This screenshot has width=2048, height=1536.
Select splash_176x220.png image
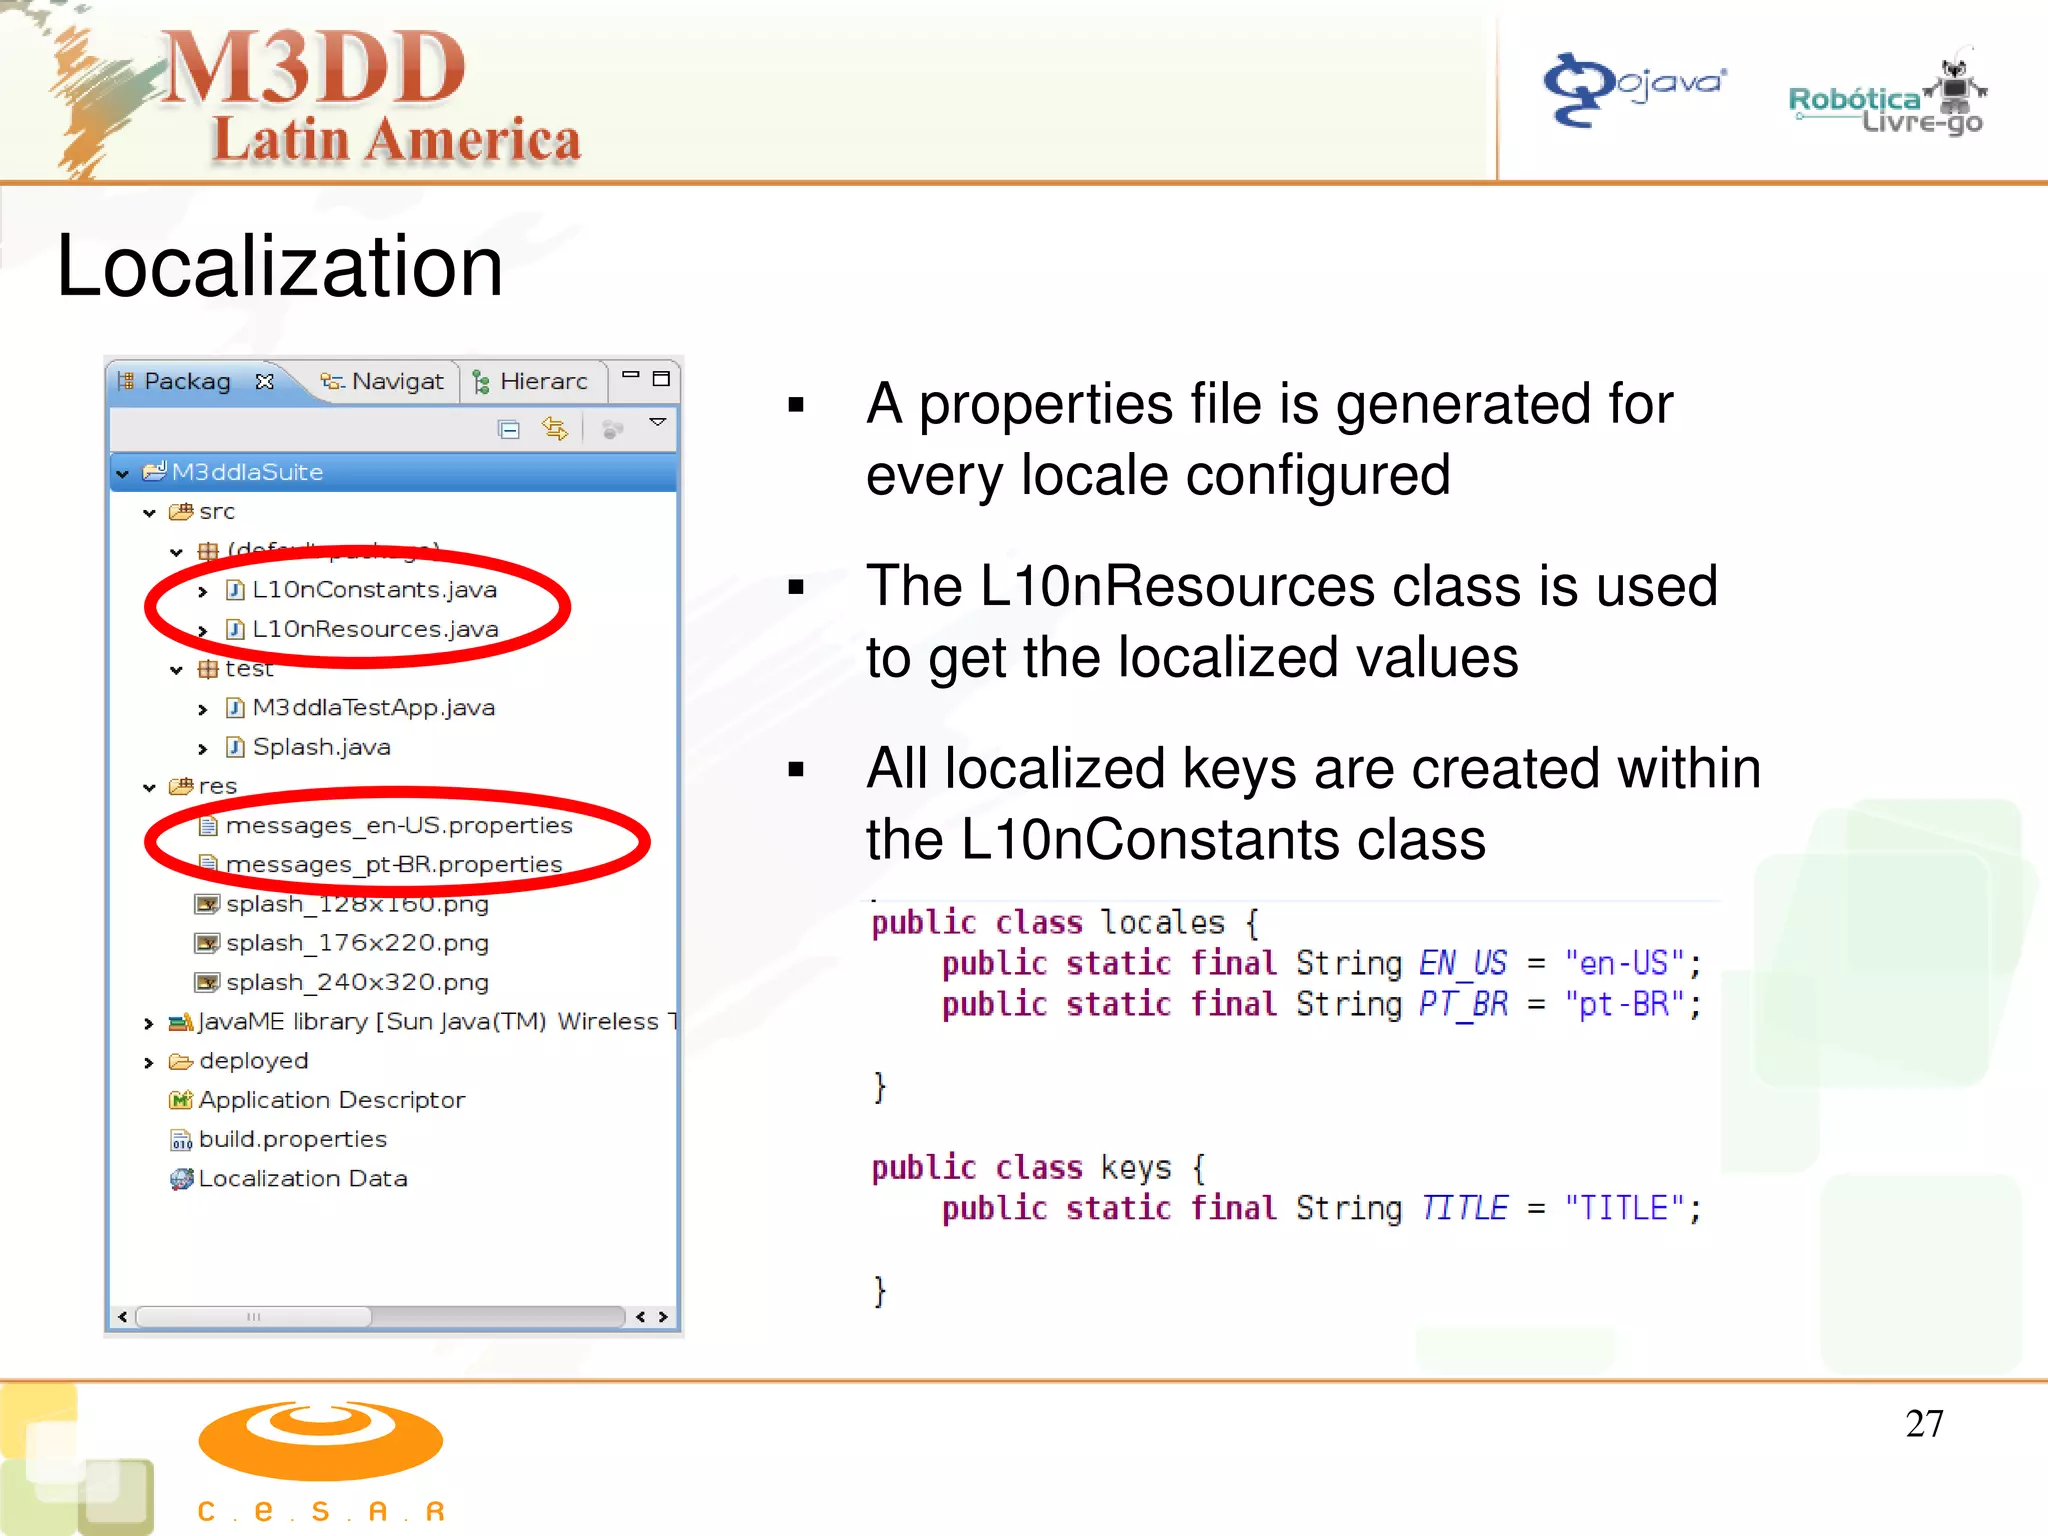tap(357, 943)
